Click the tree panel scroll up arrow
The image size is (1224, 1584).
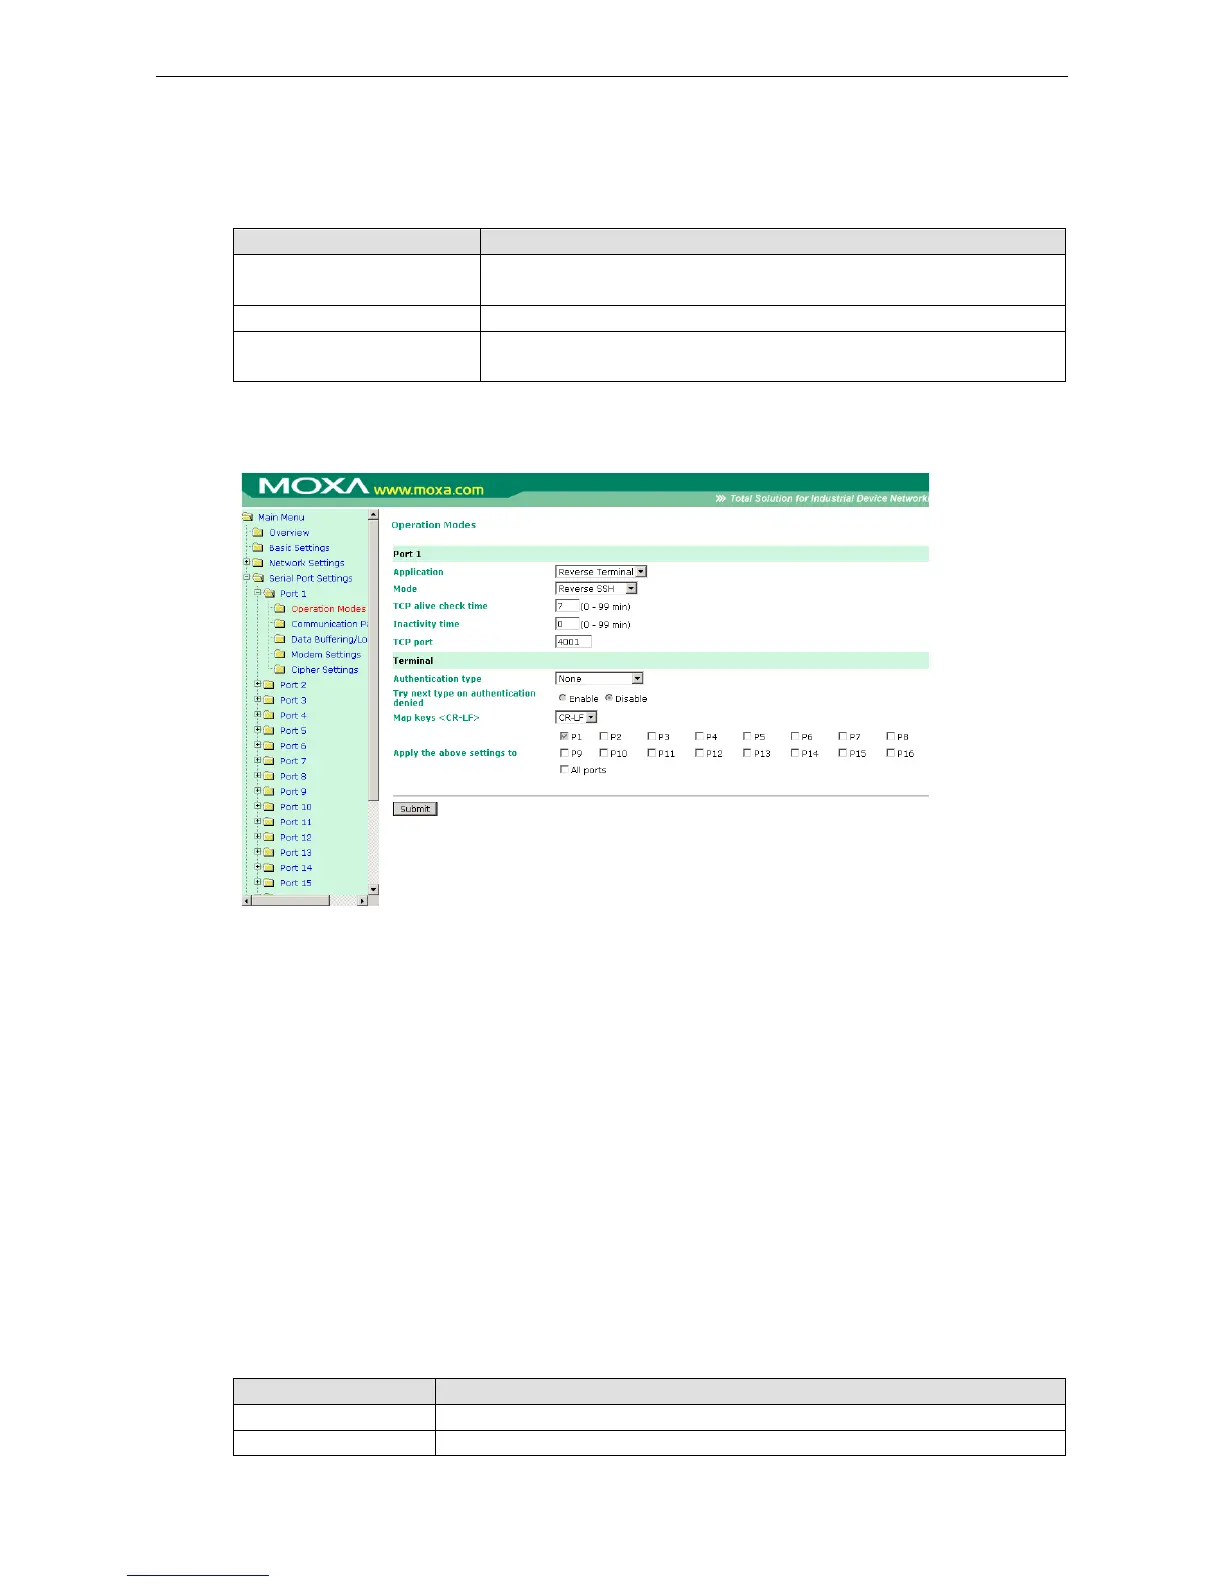374,516
